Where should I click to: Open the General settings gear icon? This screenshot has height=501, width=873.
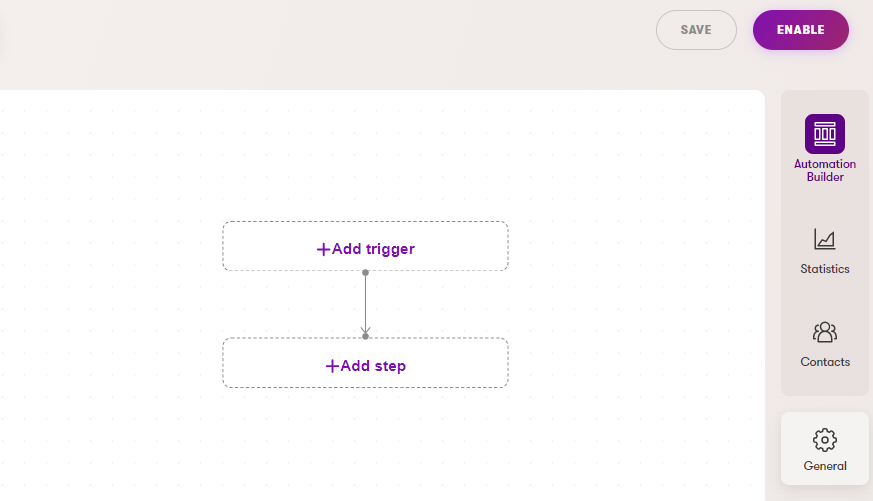824,440
